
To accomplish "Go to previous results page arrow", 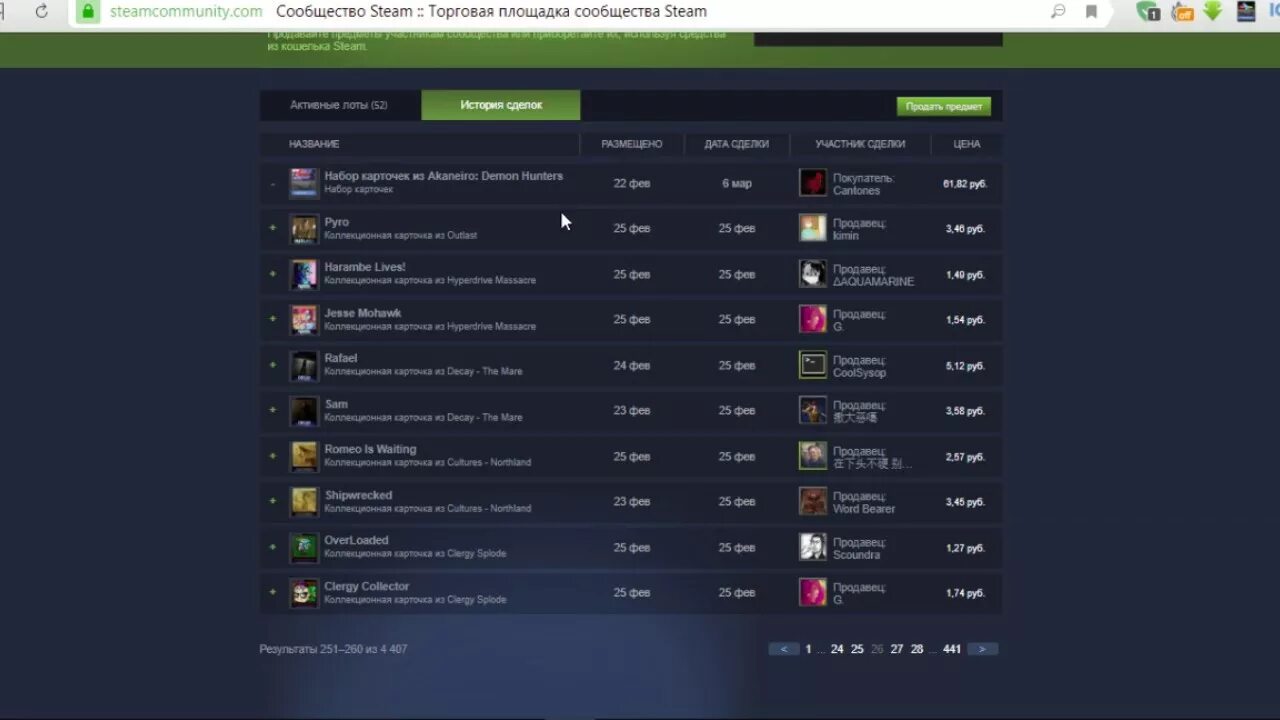I will click(x=783, y=649).
